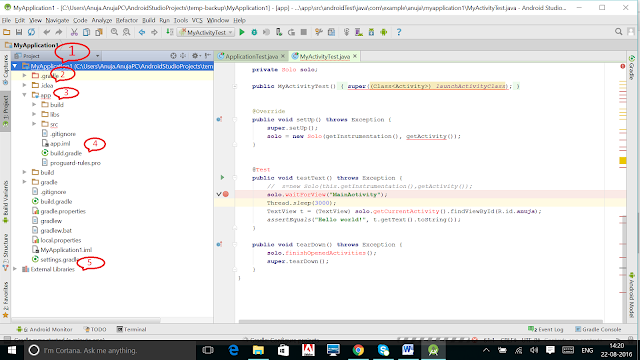Click the editor horizontal scrollbar
This screenshot has height=360, width=640.
[420, 321]
